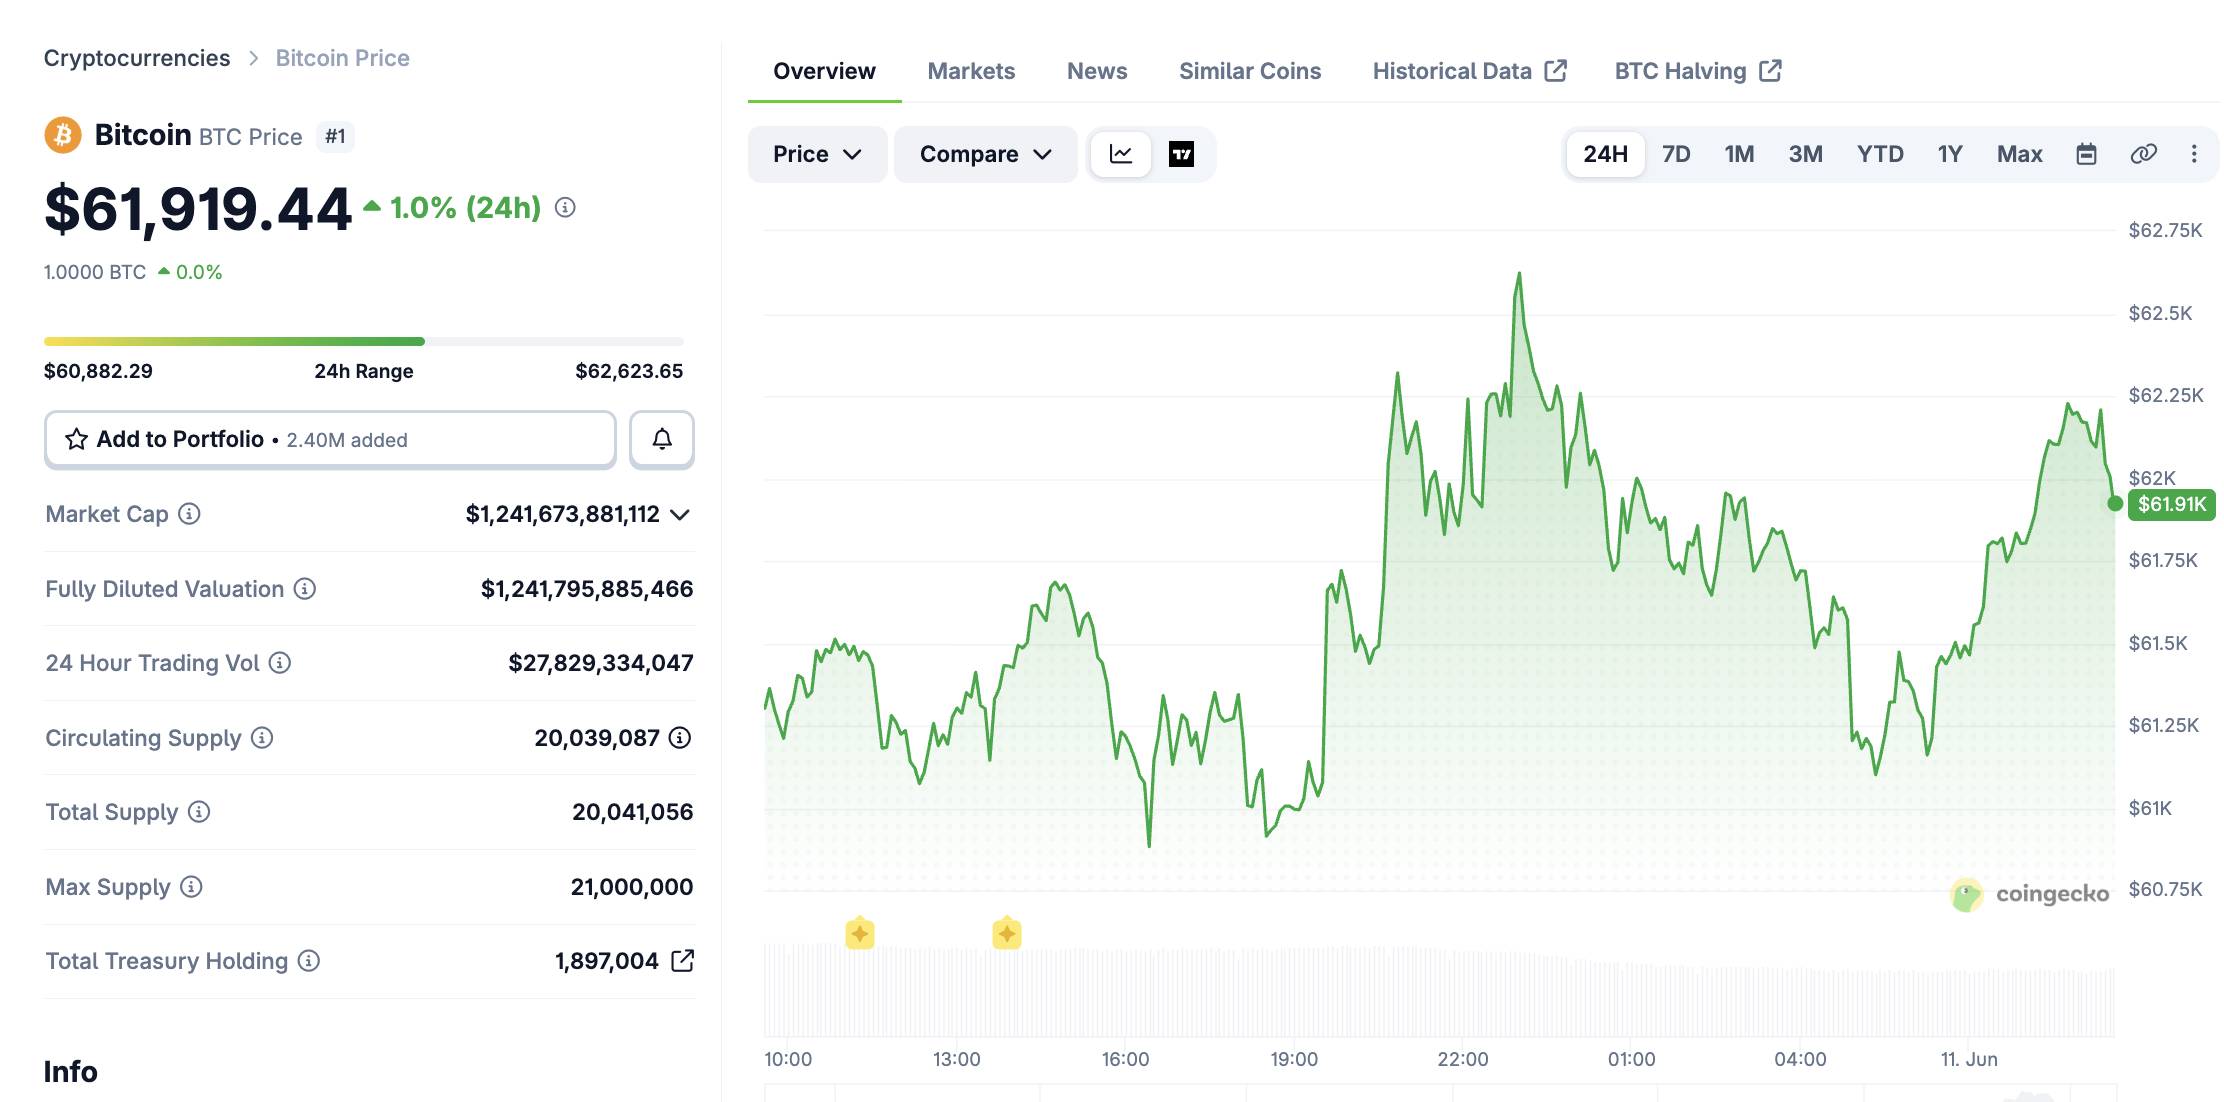Viewport: 2224px width, 1102px height.
Task: Select the 1Y time range
Action: click(x=1950, y=154)
